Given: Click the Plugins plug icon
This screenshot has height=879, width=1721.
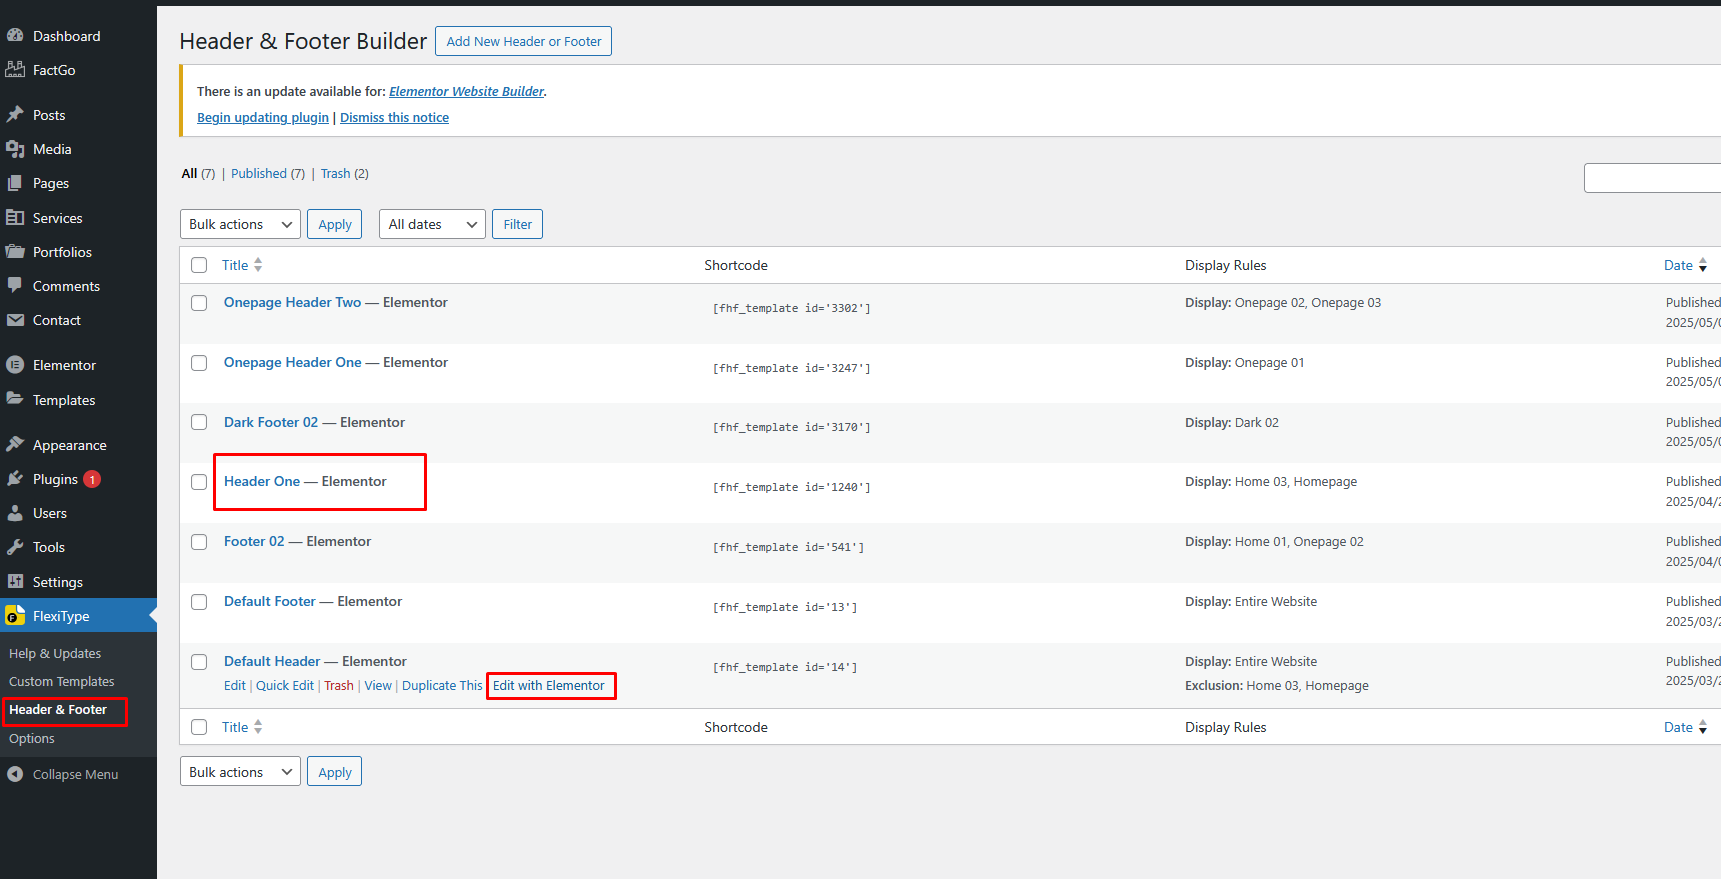Looking at the screenshot, I should point(15,479).
